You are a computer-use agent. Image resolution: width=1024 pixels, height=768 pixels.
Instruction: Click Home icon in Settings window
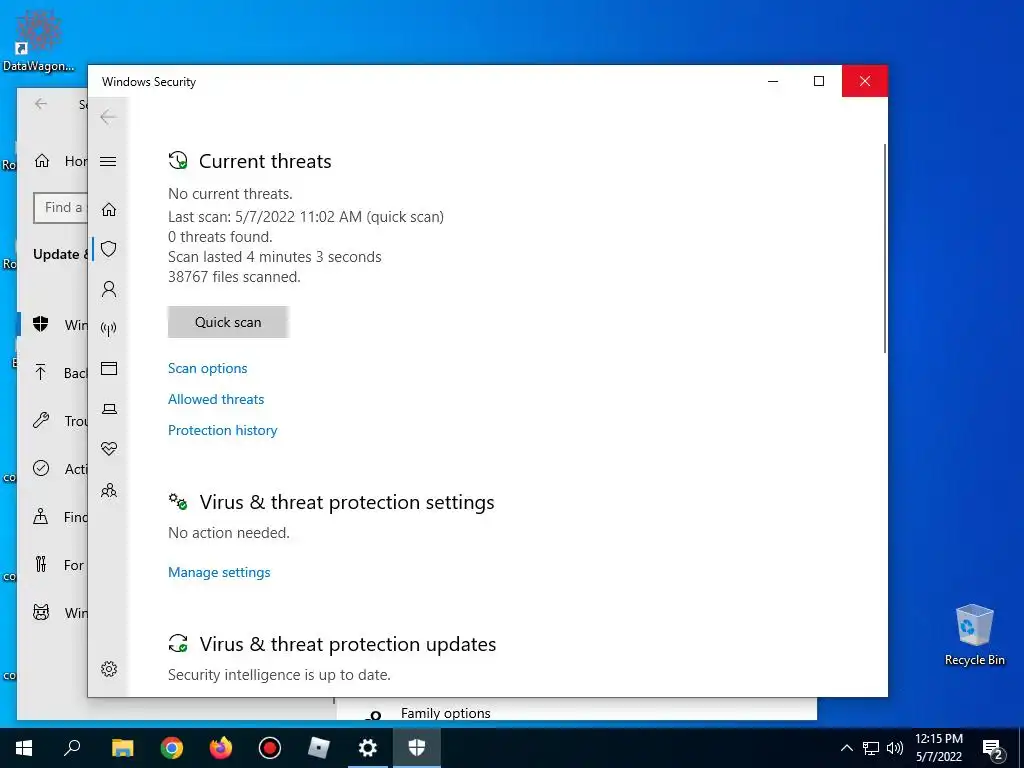point(42,161)
